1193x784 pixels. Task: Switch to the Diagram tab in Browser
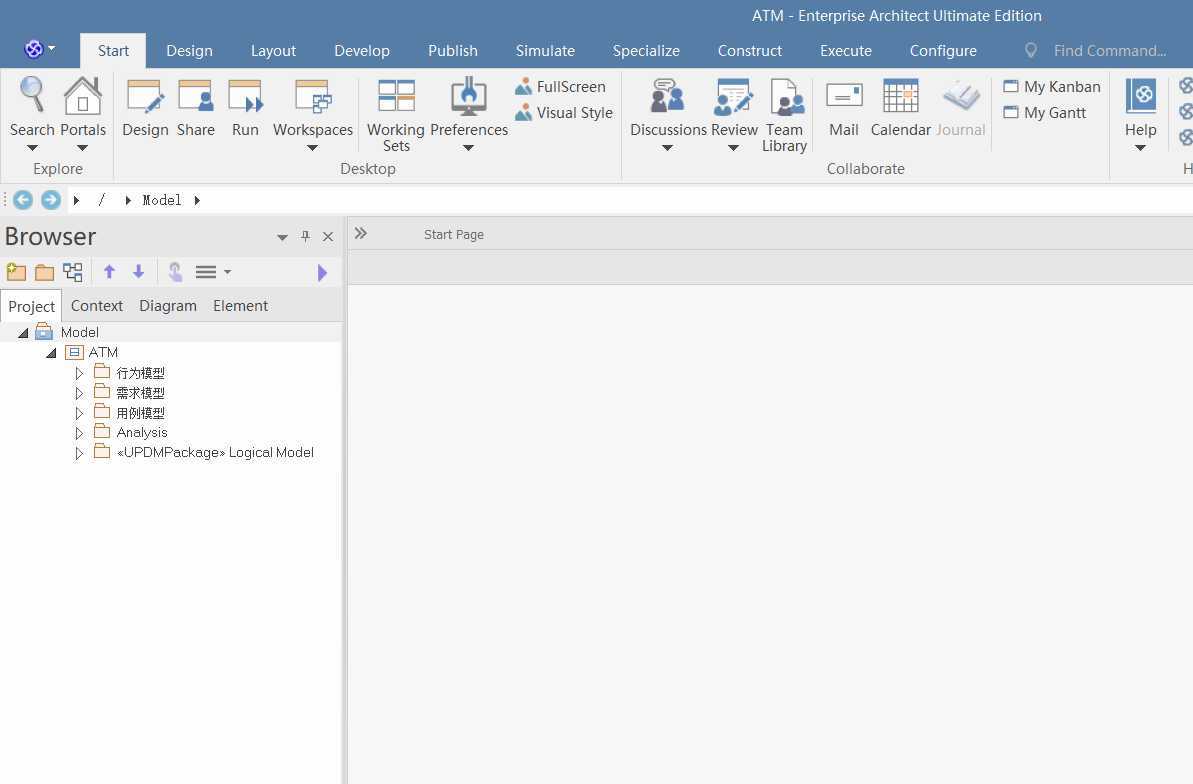point(167,306)
